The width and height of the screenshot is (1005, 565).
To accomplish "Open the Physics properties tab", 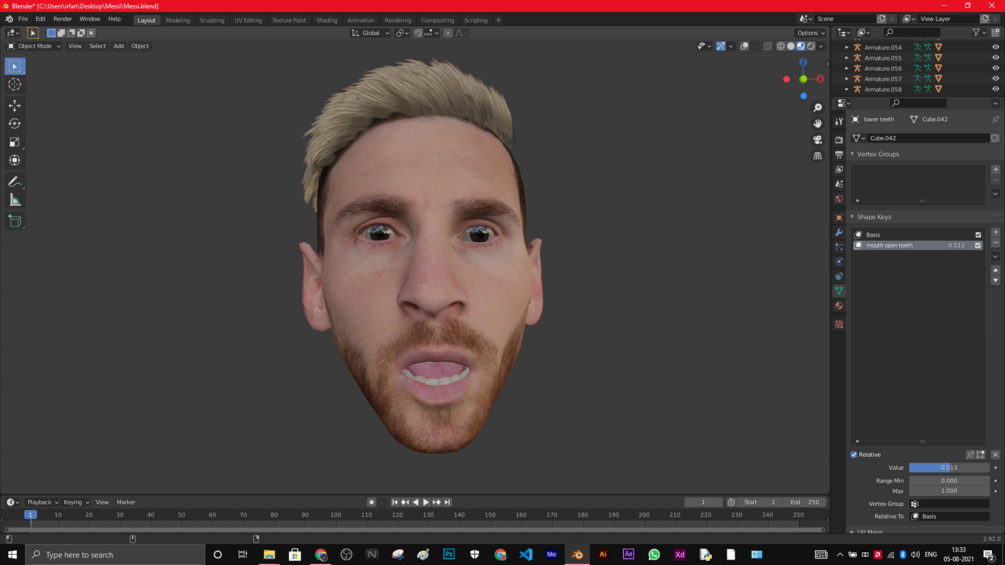I will [839, 261].
